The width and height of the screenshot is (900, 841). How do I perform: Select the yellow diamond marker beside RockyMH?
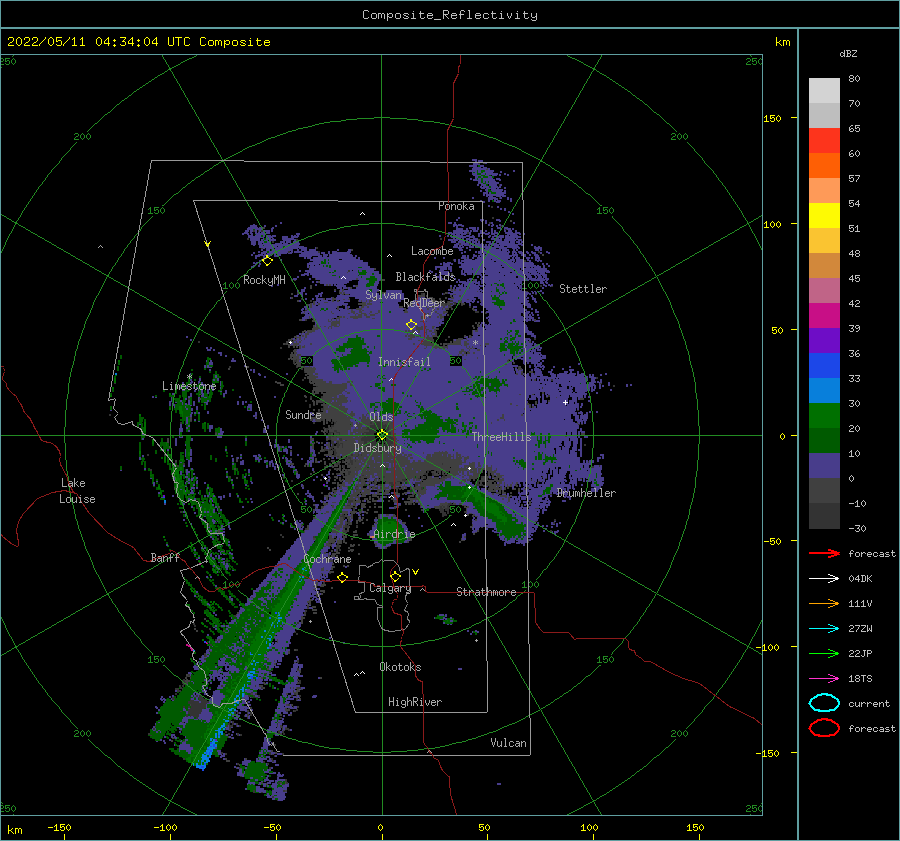tap(267, 261)
